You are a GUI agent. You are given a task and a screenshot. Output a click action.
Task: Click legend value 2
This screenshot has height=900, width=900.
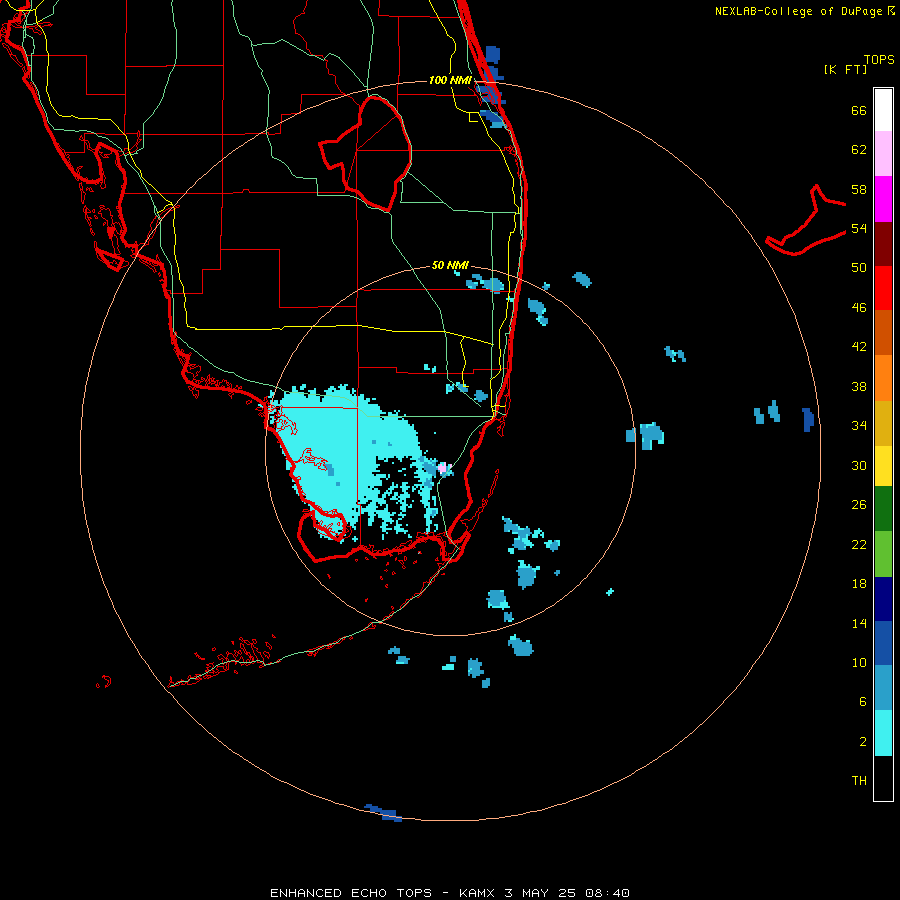tap(863, 742)
